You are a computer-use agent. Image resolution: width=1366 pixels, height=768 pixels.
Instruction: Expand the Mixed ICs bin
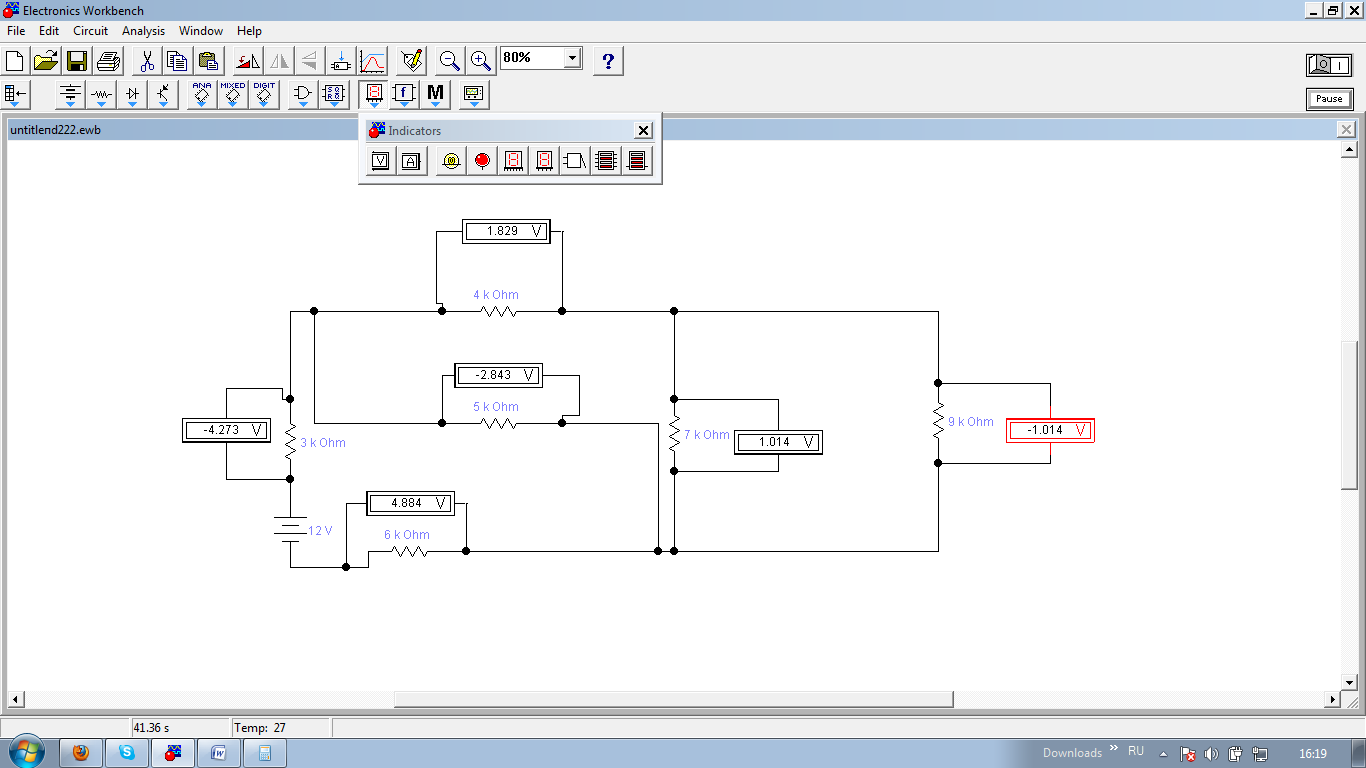click(233, 95)
